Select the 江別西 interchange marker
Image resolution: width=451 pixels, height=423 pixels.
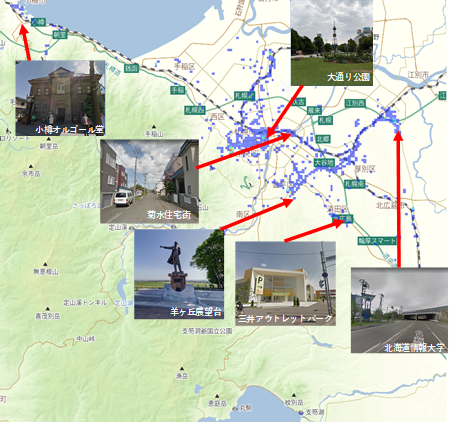(355, 103)
